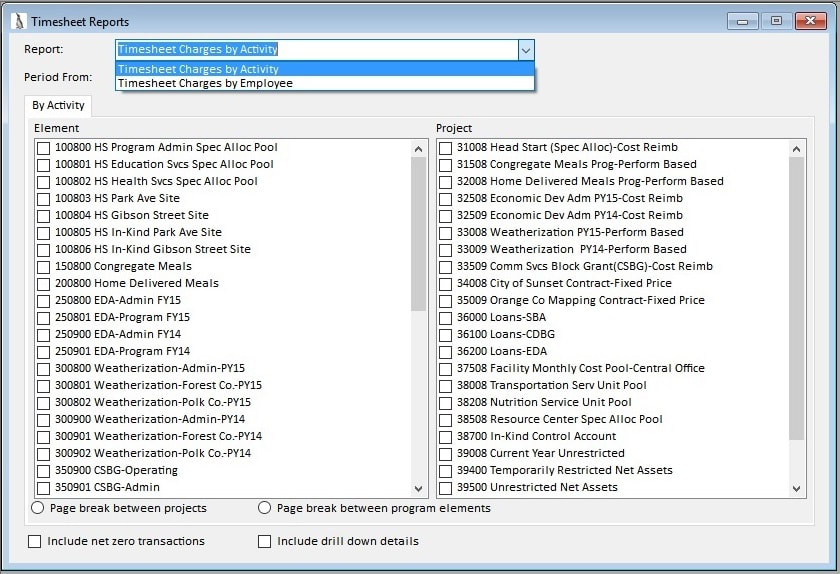Click 100802 HS Health Svcs Spec Alloc Pool text
The height and width of the screenshot is (574, 840).
[x=156, y=181]
